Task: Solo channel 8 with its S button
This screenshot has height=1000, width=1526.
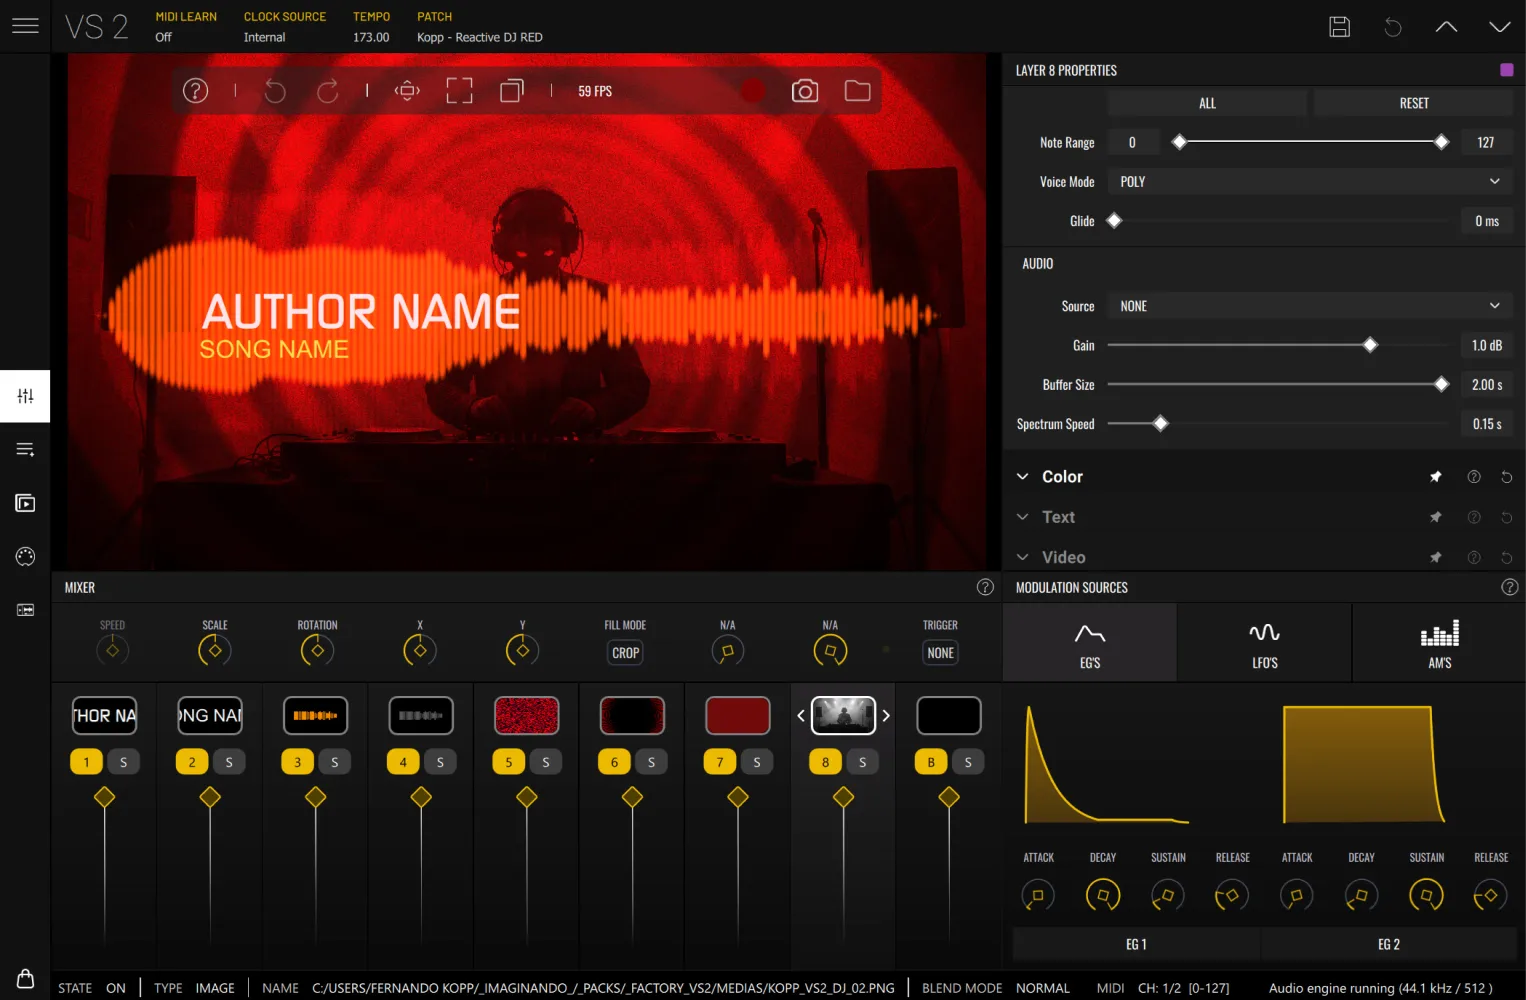Action: click(863, 761)
